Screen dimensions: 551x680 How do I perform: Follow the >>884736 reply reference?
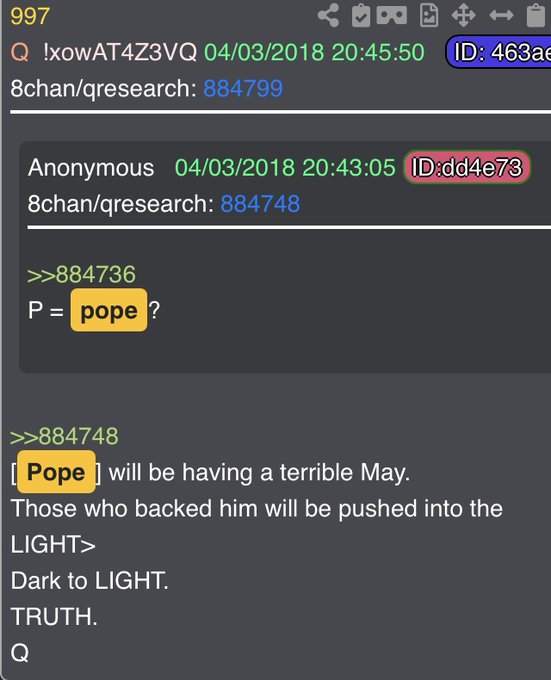coord(82,275)
